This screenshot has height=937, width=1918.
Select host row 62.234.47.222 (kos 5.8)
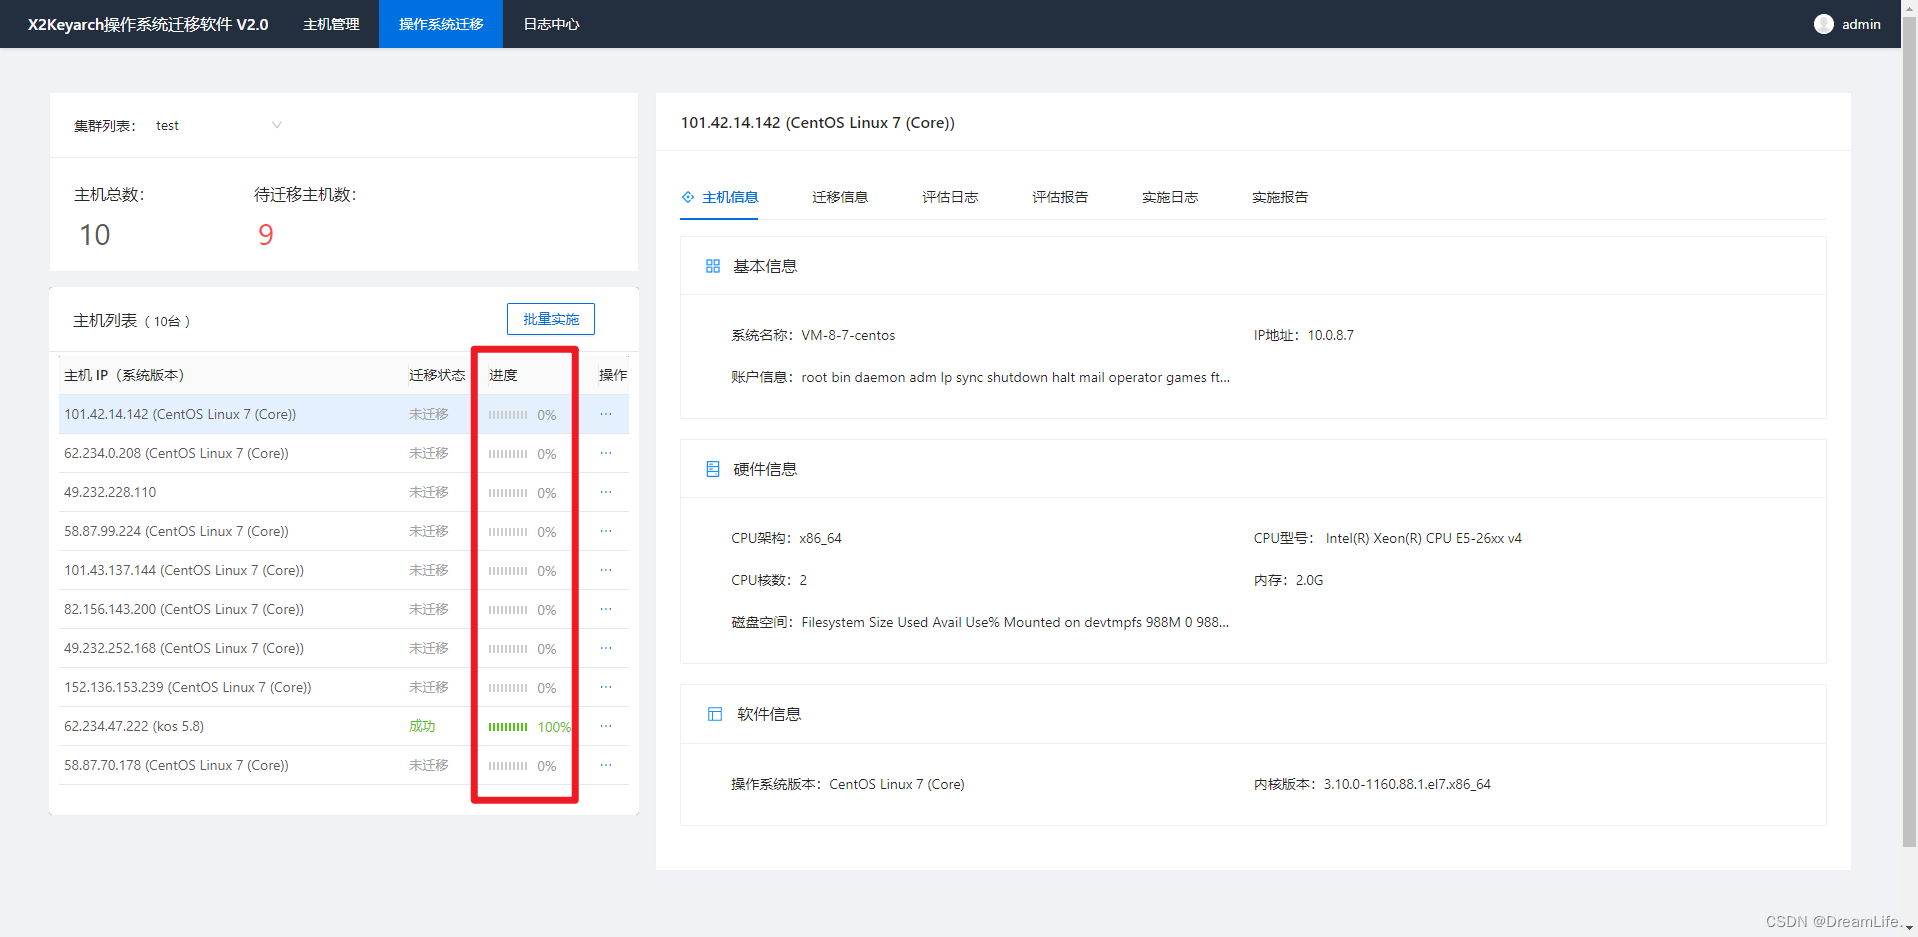tap(344, 726)
